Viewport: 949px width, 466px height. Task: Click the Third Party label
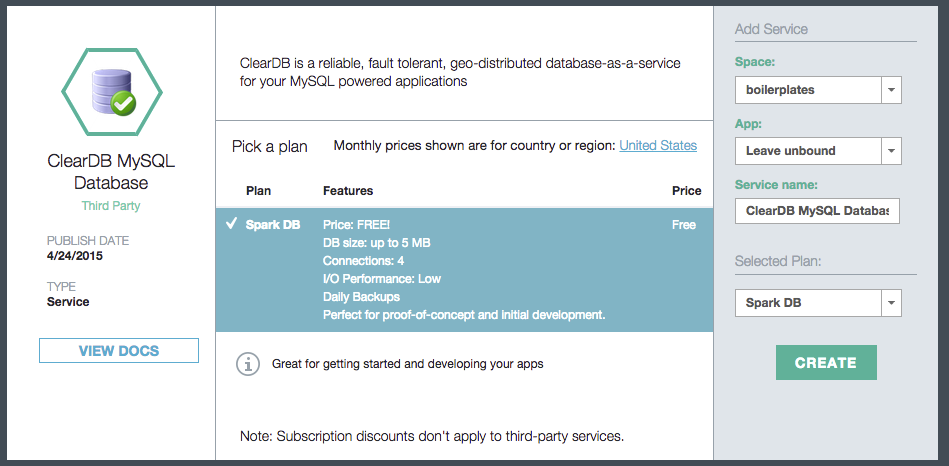pos(111,206)
